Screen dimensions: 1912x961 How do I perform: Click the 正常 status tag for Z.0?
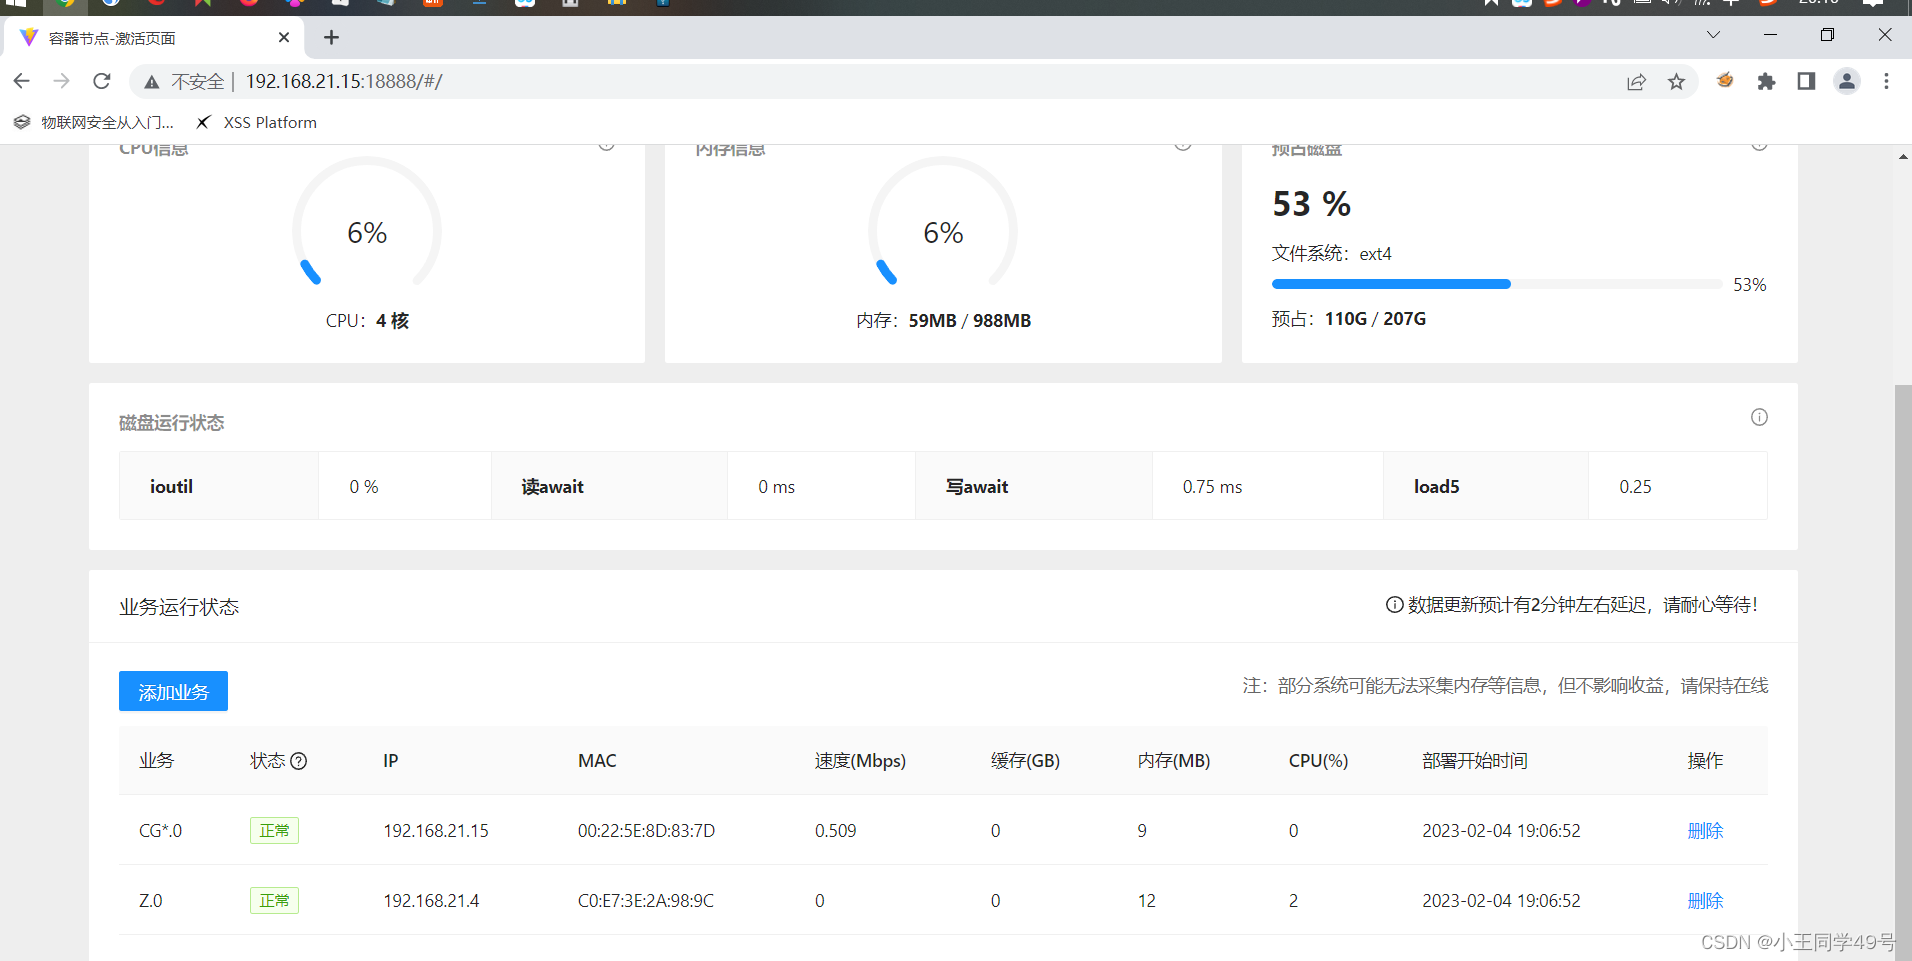(274, 900)
